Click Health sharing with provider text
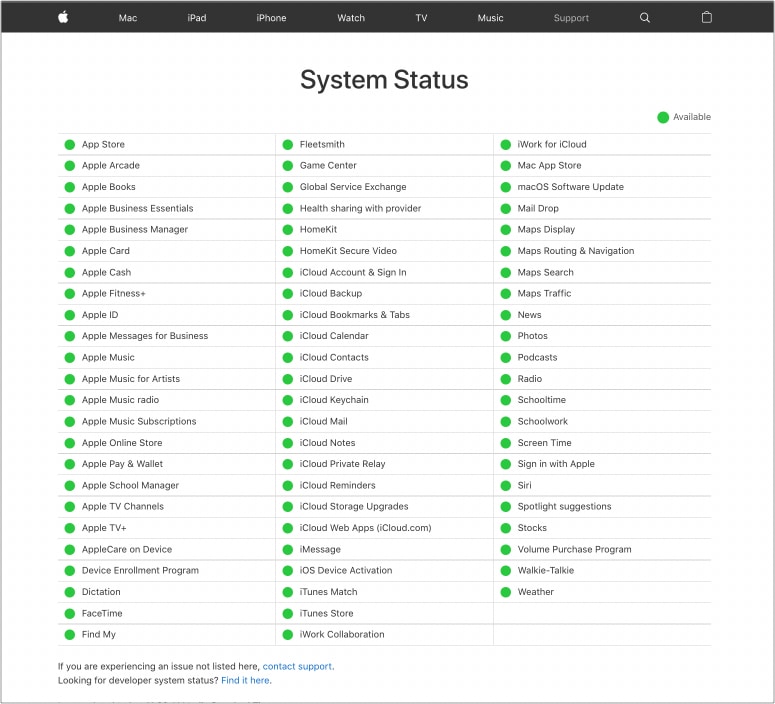Image resolution: width=775 pixels, height=704 pixels. (x=360, y=208)
